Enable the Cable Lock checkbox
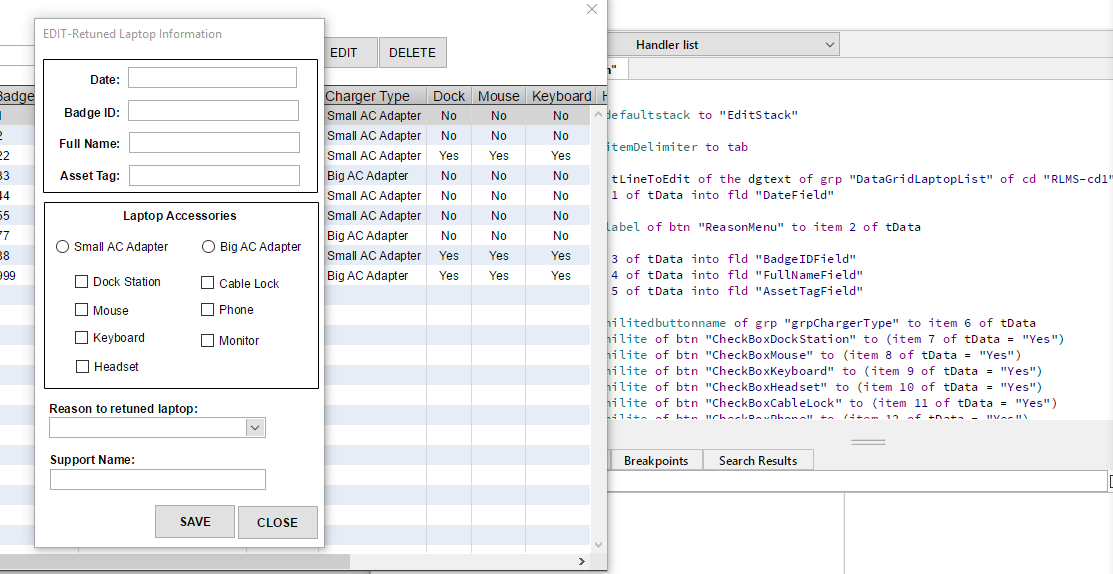 click(208, 284)
